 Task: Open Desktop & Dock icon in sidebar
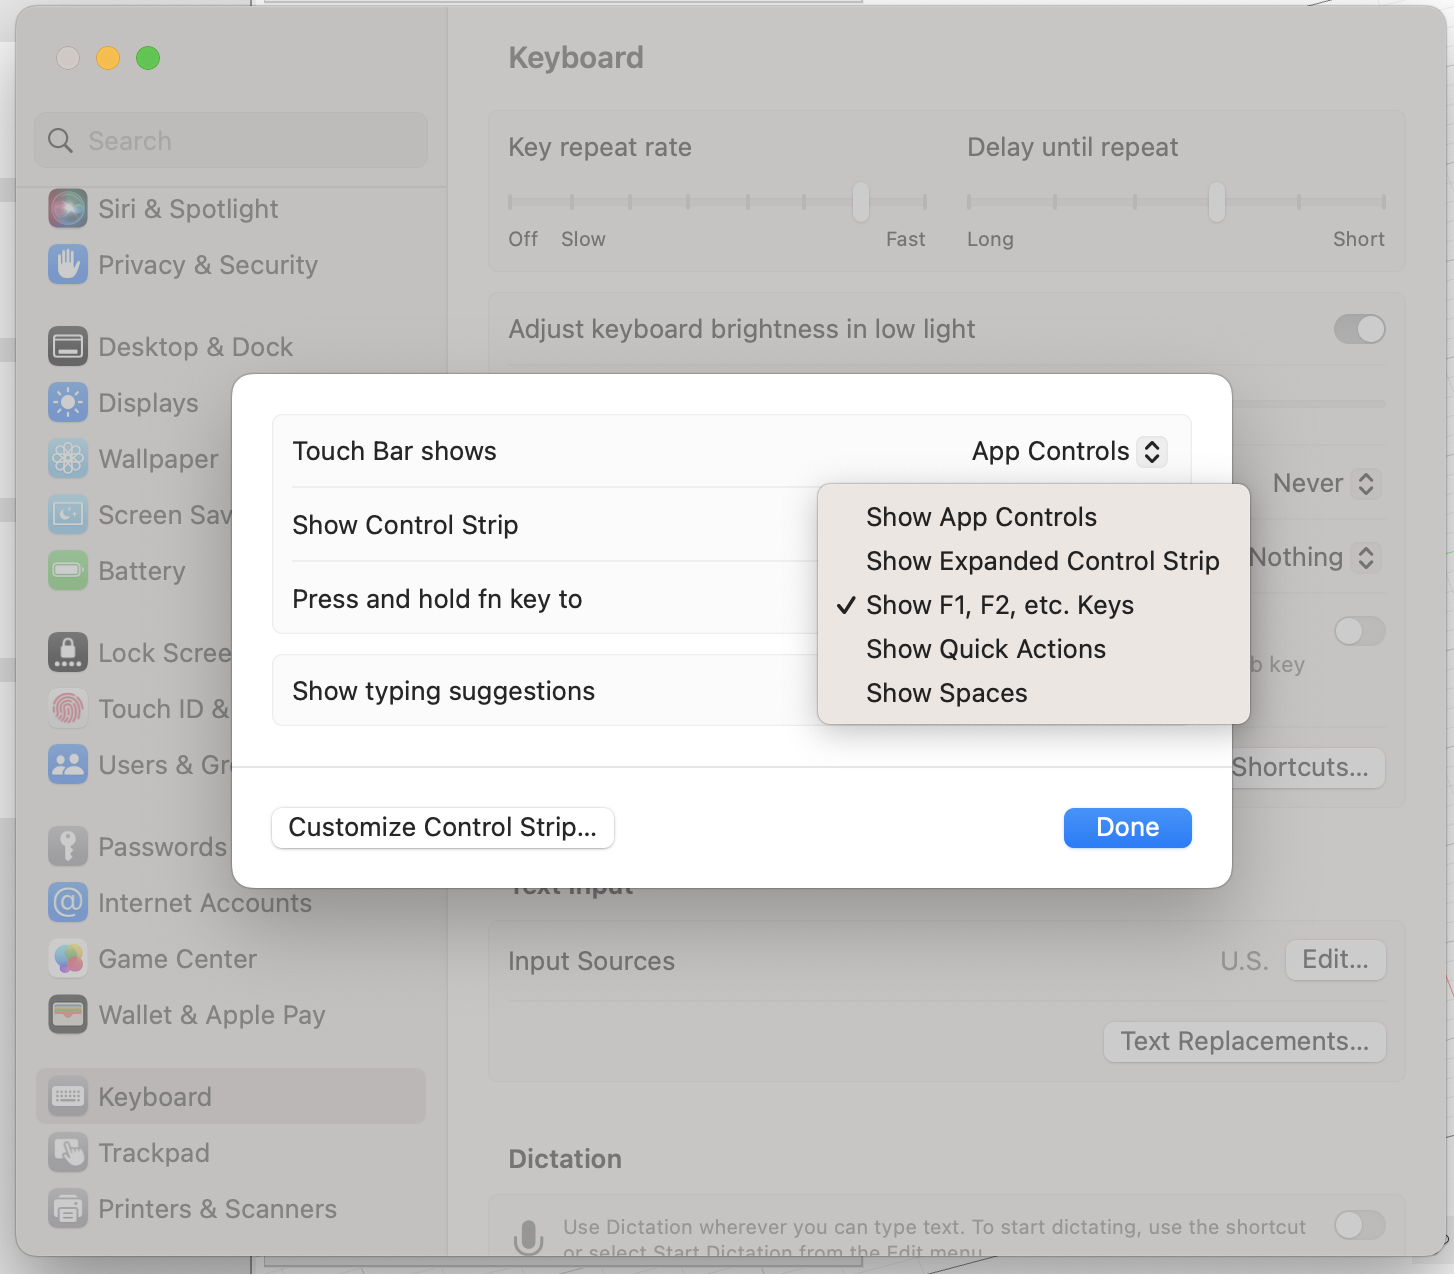(68, 347)
